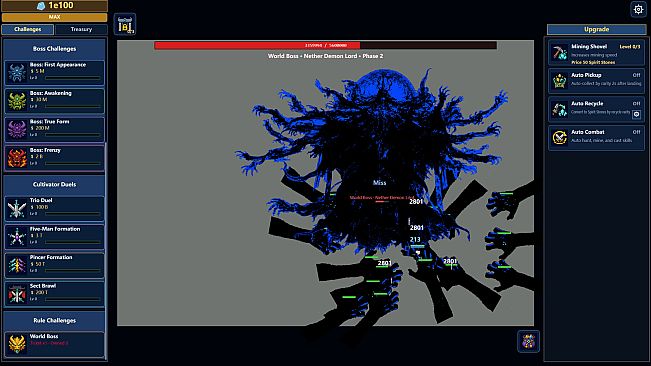Click the MAX button

click(54, 17)
